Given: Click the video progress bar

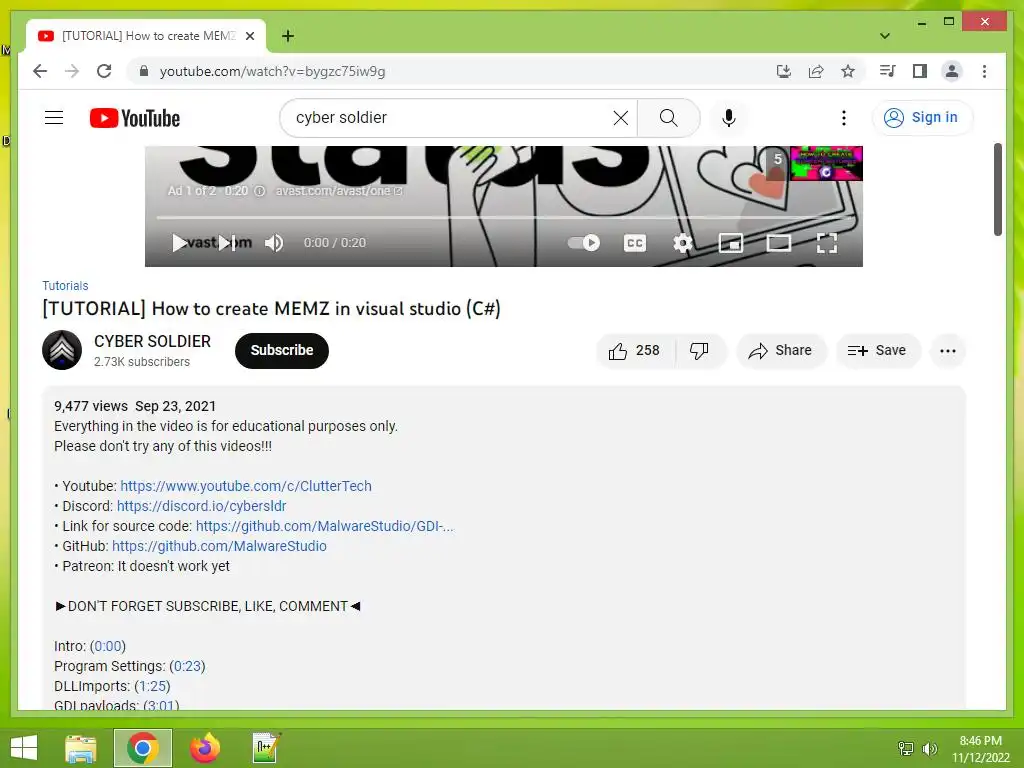Looking at the screenshot, I should (x=504, y=217).
